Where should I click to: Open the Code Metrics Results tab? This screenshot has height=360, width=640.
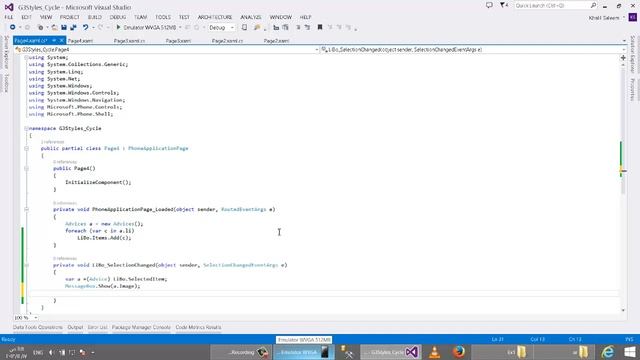[198, 327]
